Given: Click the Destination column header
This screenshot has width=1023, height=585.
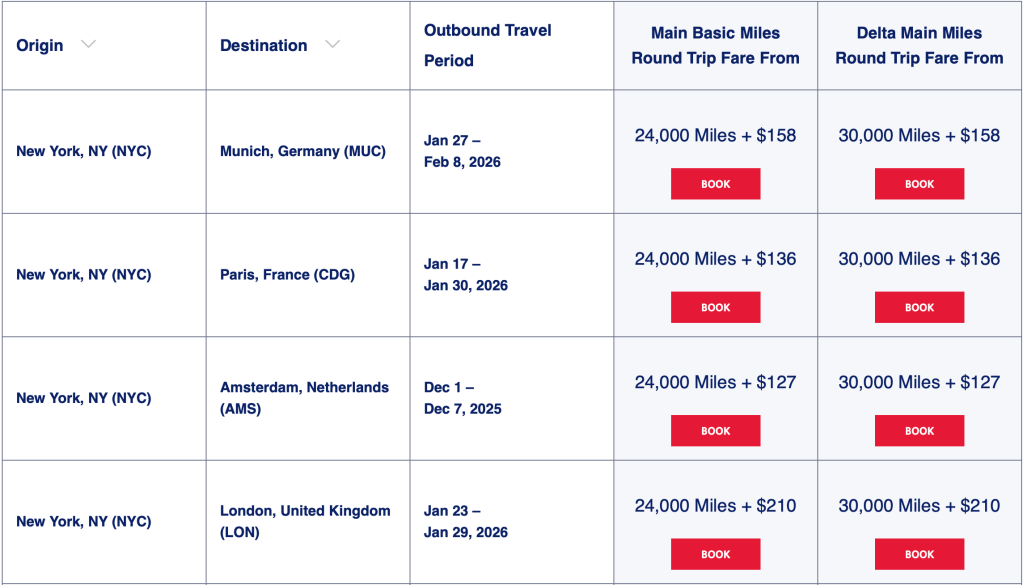Looking at the screenshot, I should [x=264, y=45].
